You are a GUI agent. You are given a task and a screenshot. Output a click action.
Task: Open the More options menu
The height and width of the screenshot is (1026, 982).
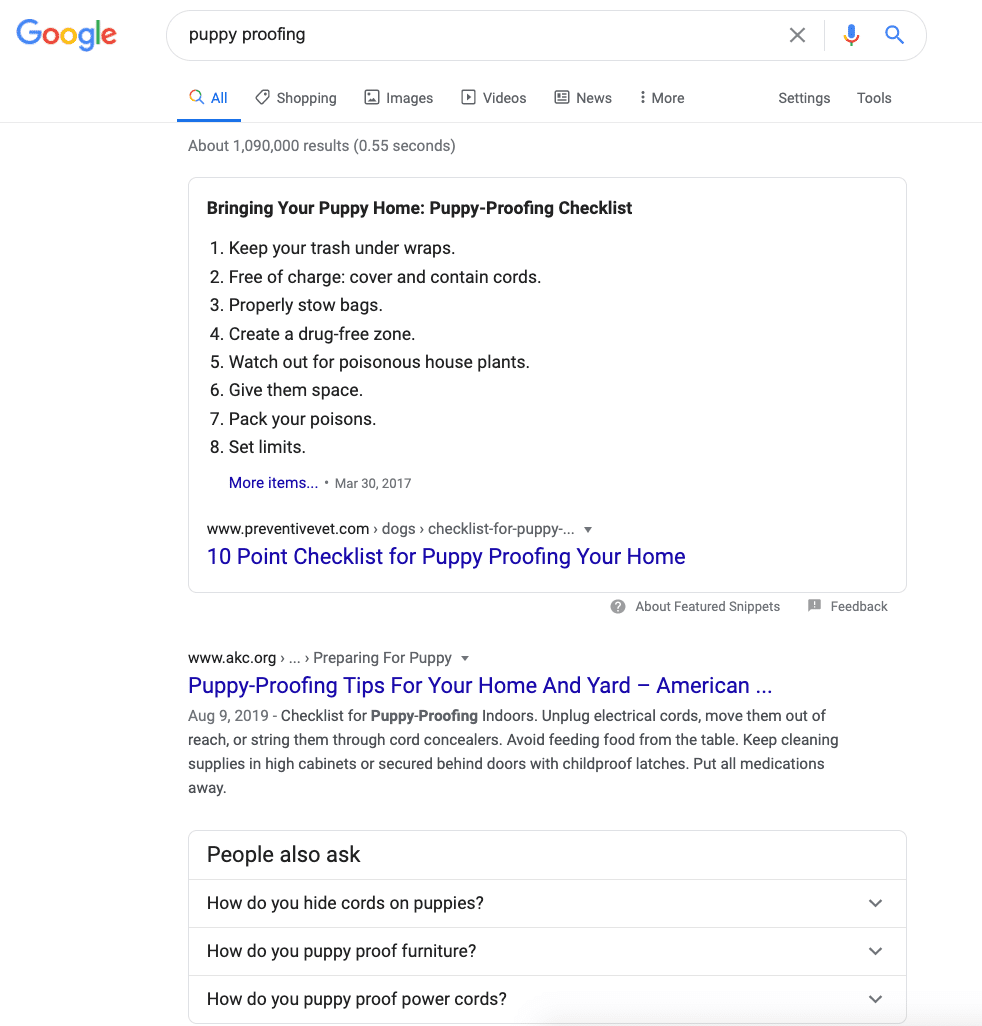[x=661, y=97]
